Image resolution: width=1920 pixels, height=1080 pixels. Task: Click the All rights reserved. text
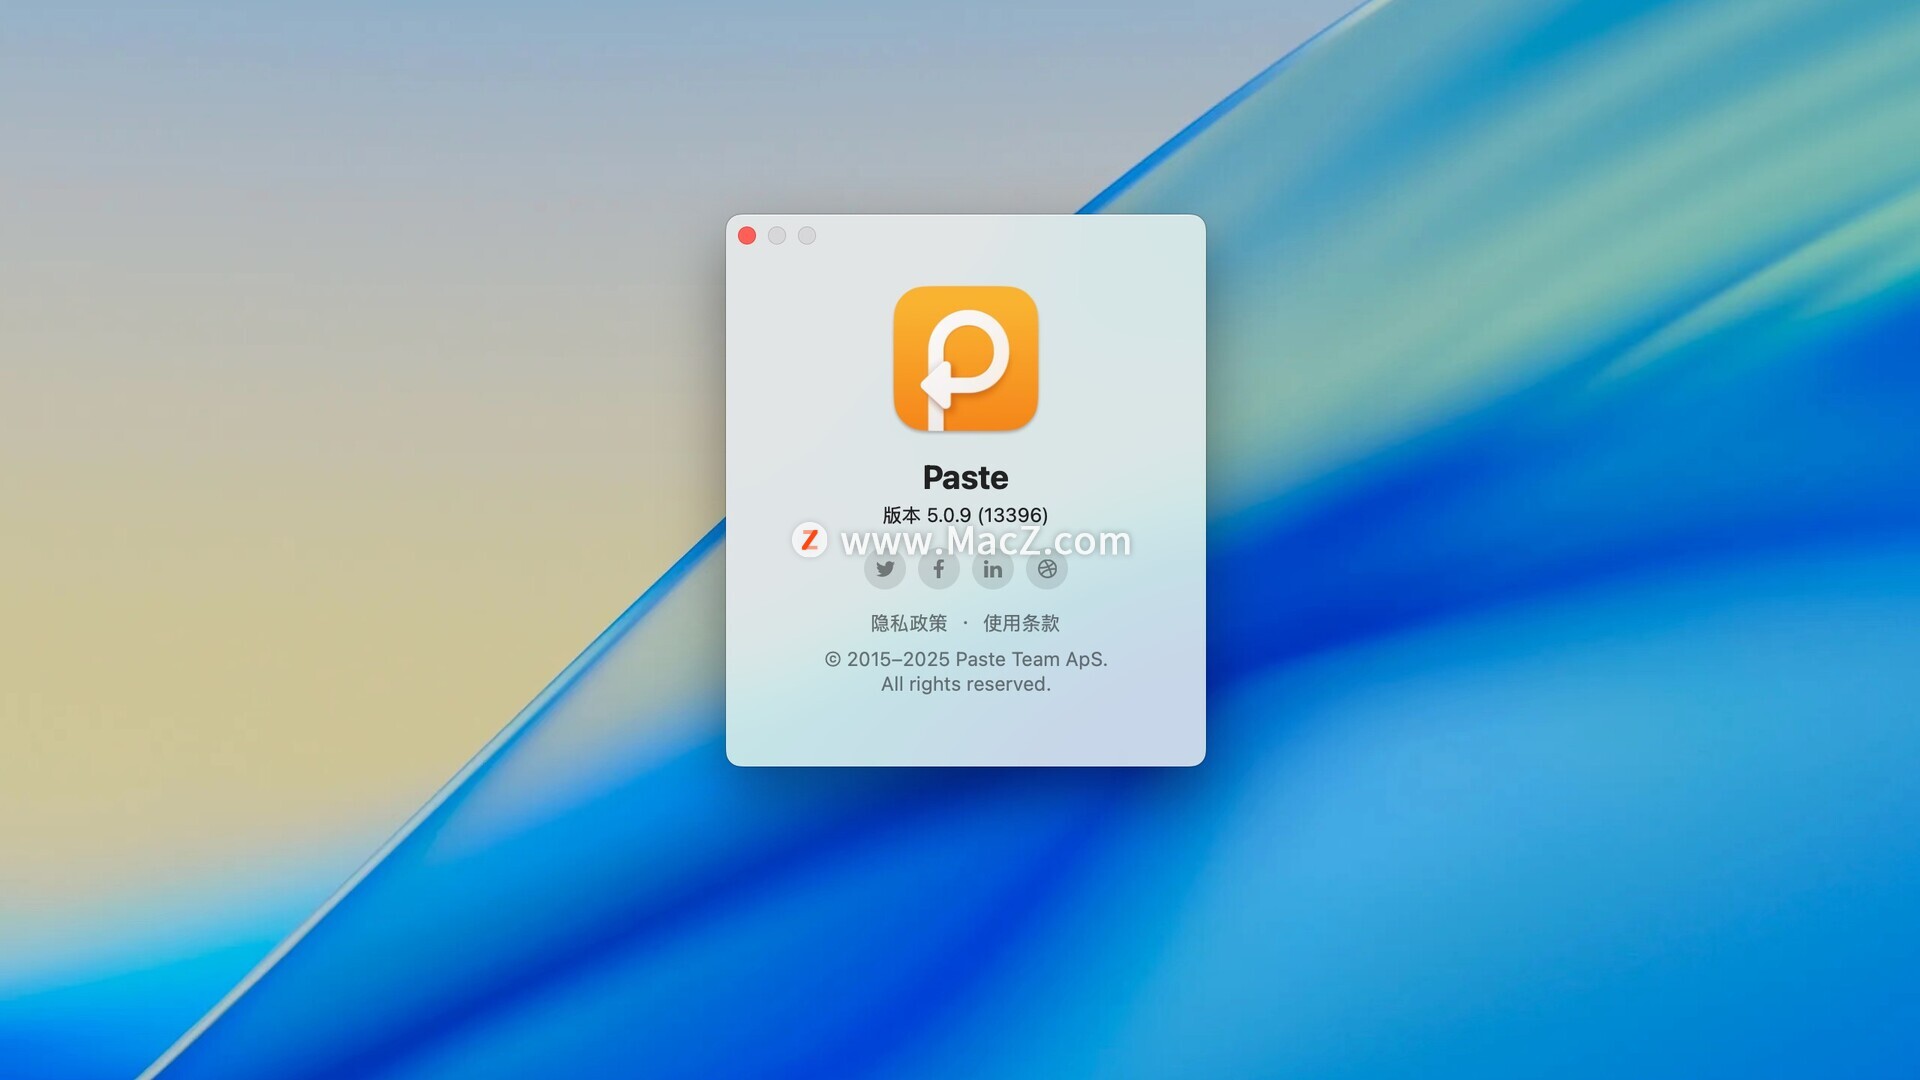(966, 684)
